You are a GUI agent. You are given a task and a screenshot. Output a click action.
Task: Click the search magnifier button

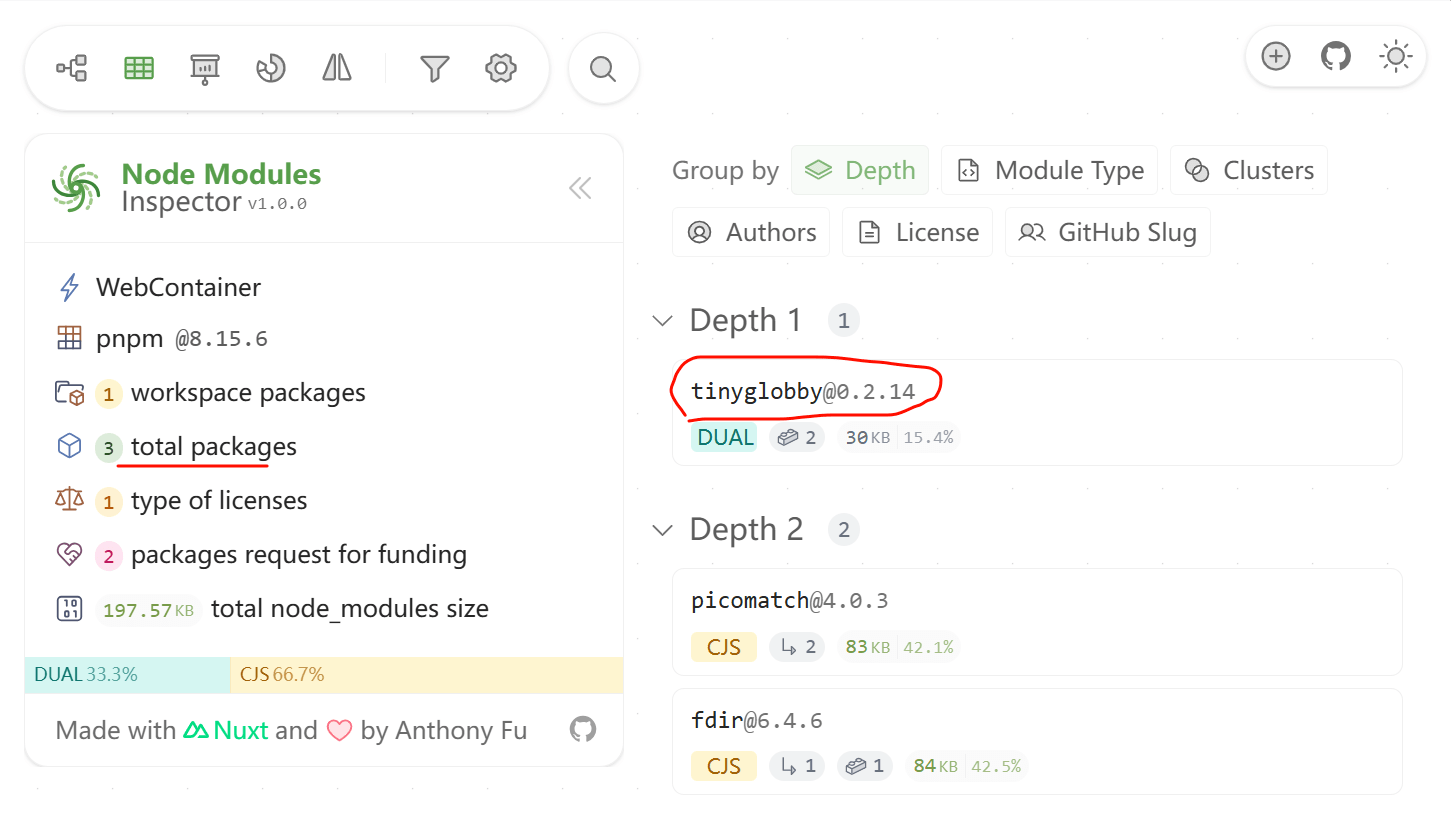(603, 68)
